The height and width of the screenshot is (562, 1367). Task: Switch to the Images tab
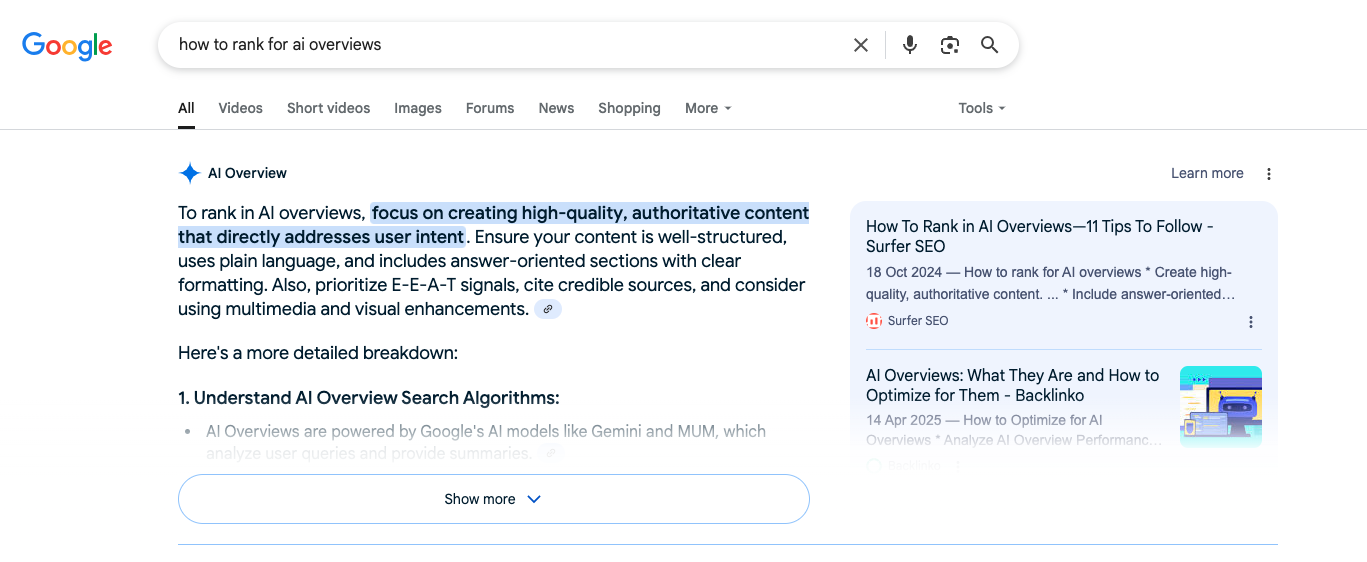click(418, 108)
